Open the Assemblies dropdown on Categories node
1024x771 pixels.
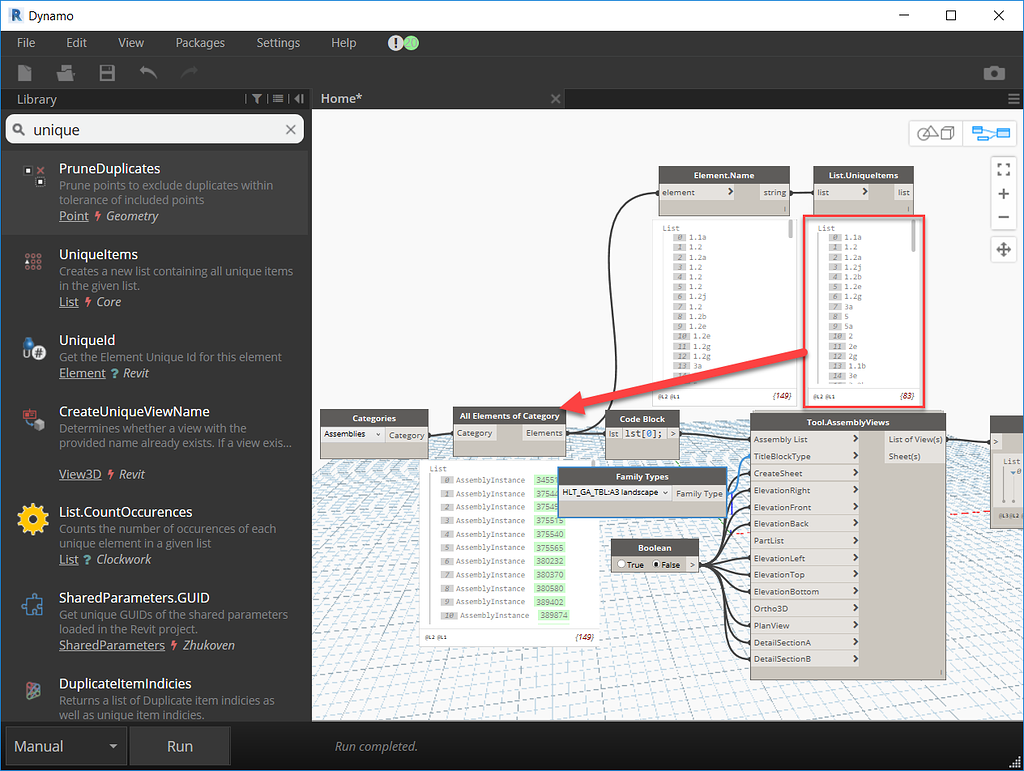click(352, 435)
